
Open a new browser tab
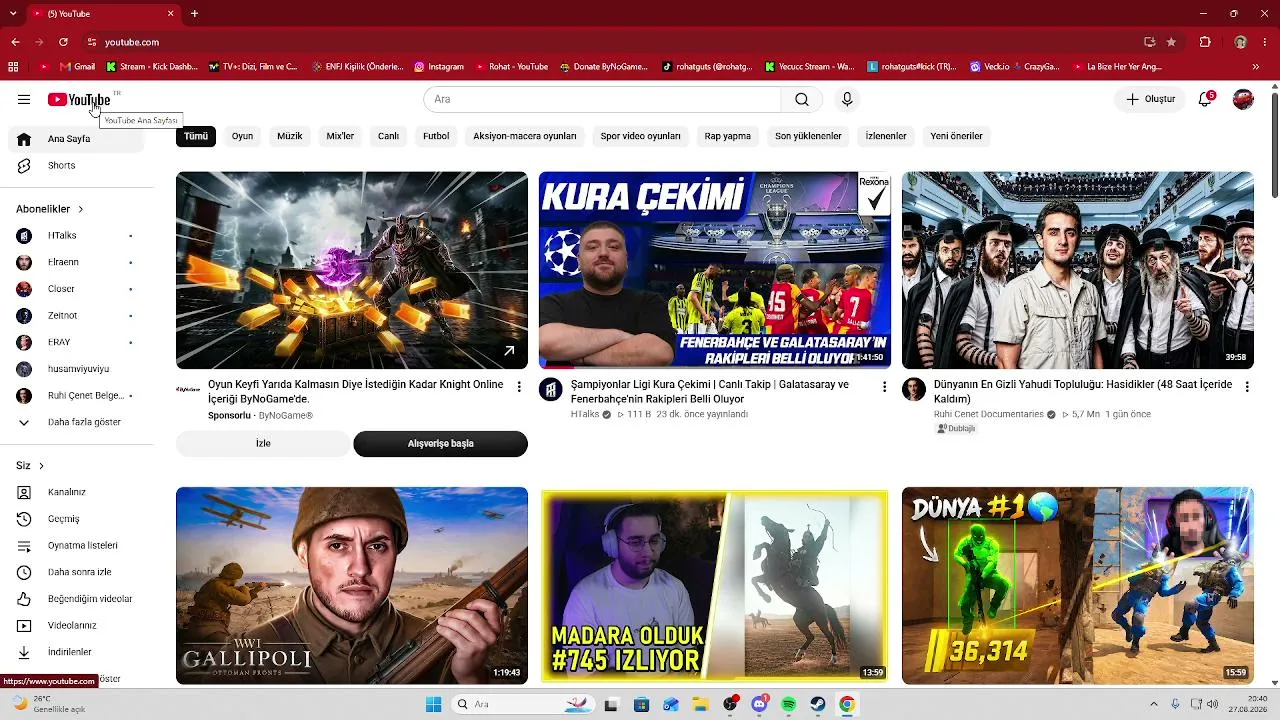pos(194,14)
